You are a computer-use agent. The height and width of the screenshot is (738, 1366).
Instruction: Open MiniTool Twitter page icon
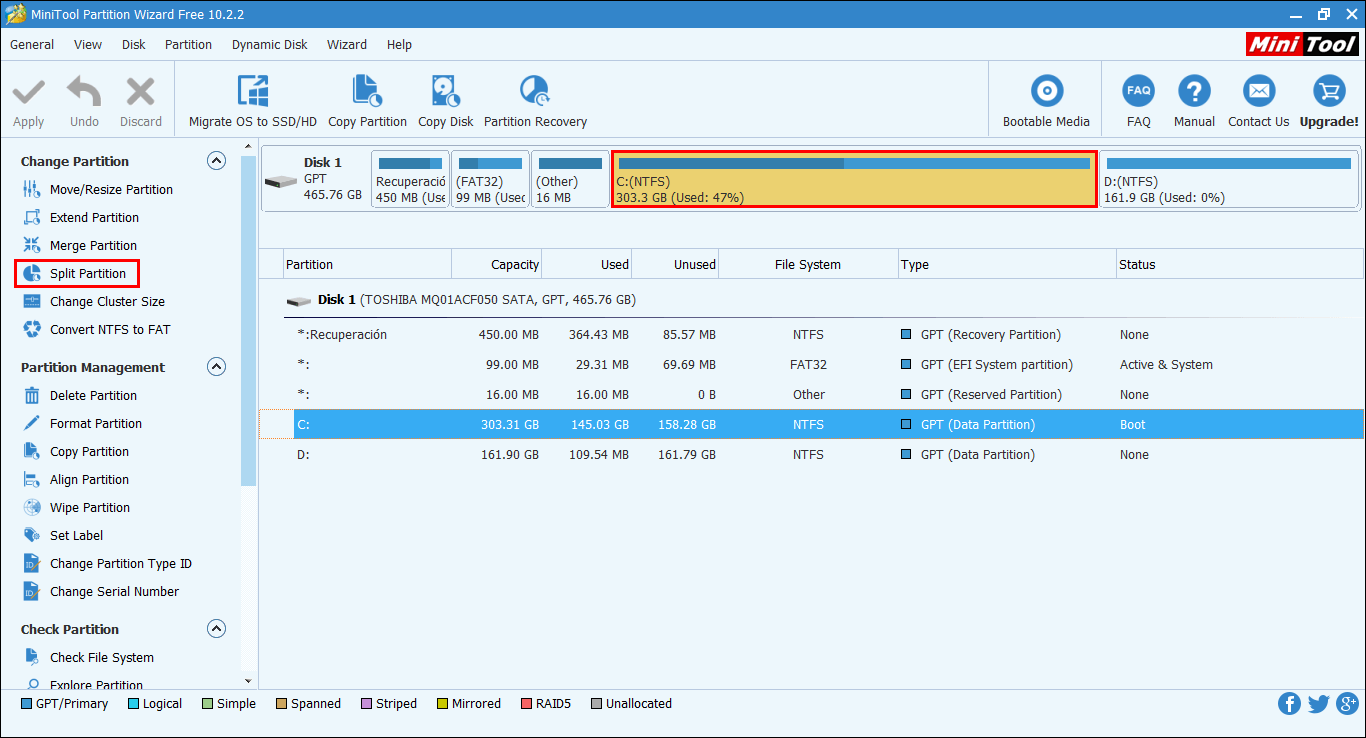tap(1318, 703)
